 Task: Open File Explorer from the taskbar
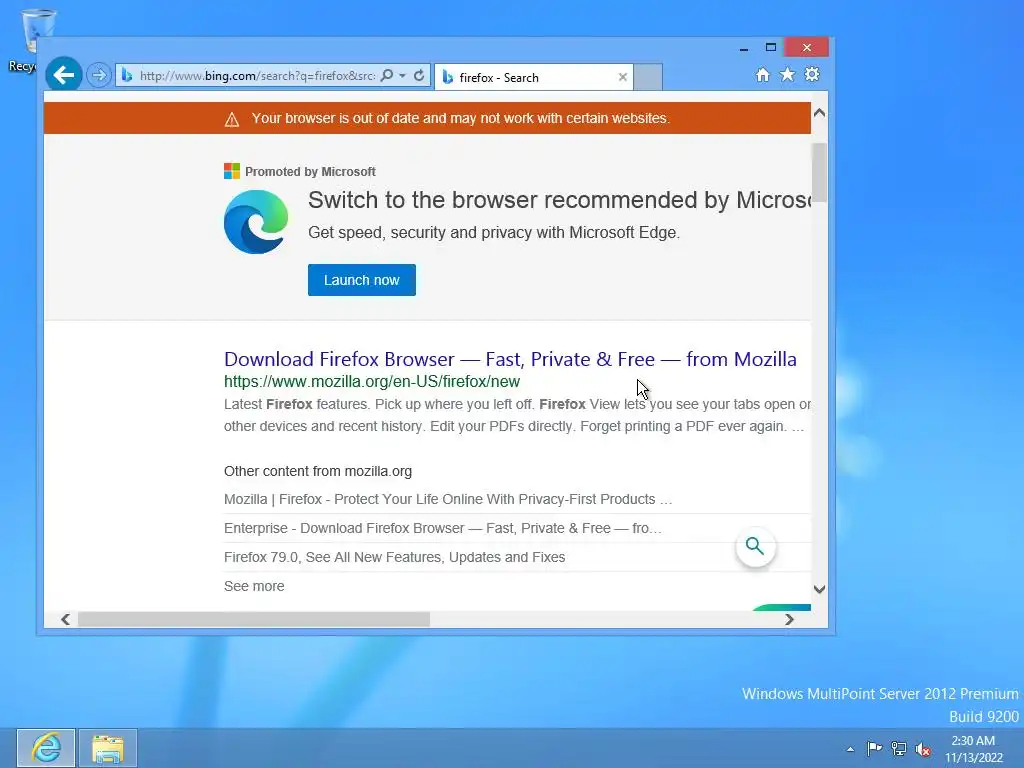coord(108,748)
